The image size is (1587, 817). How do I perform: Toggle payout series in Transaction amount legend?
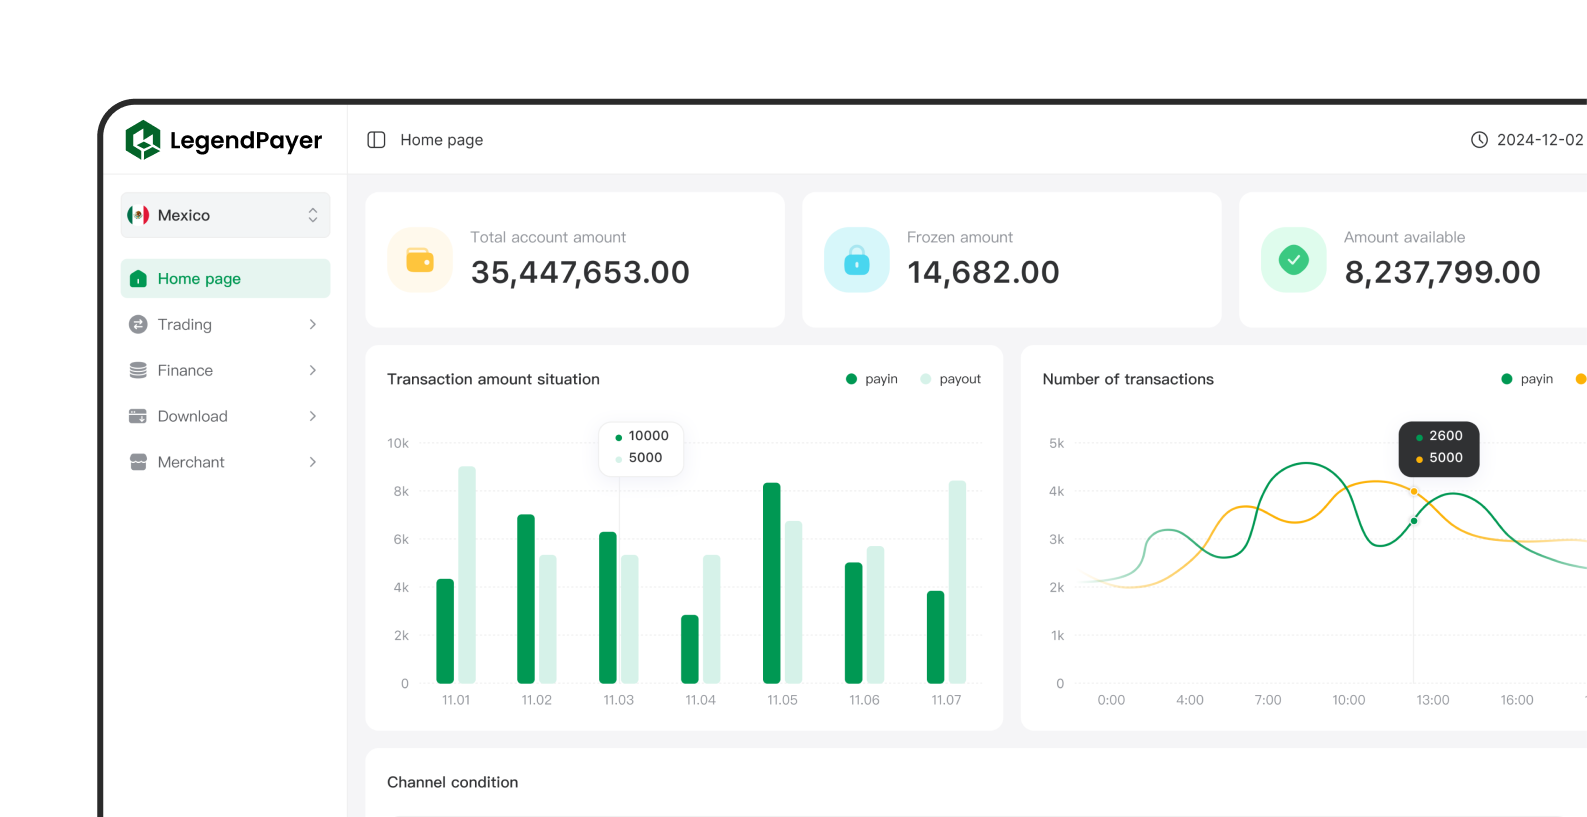pyautogui.click(x=950, y=379)
